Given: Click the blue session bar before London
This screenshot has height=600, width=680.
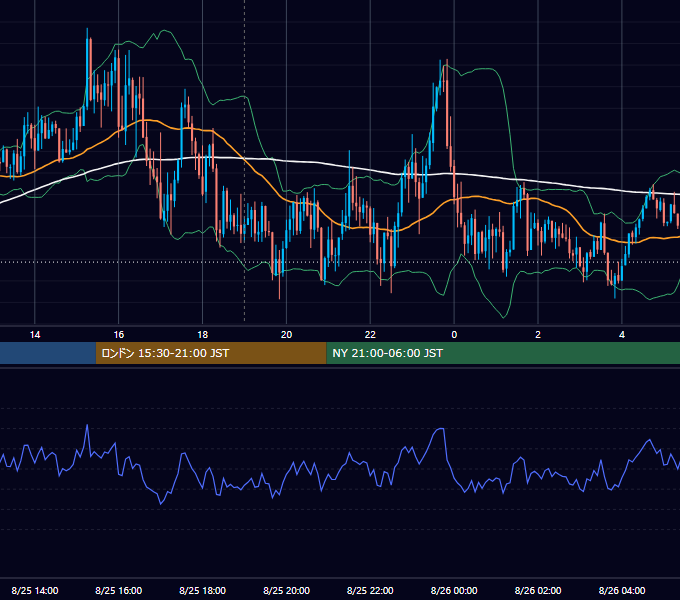Looking at the screenshot, I should (48, 353).
